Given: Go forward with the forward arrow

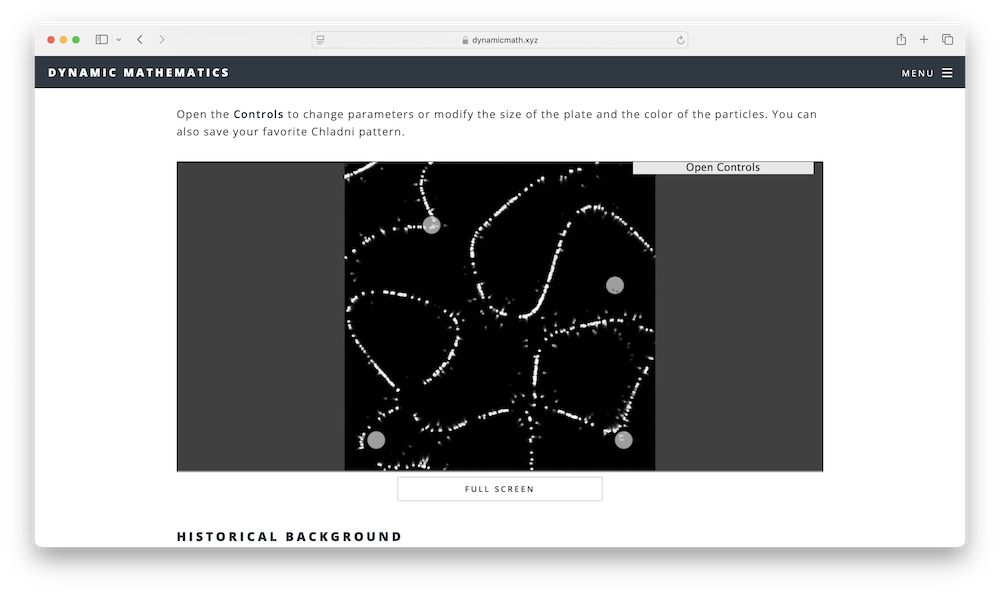Looking at the screenshot, I should click(162, 40).
